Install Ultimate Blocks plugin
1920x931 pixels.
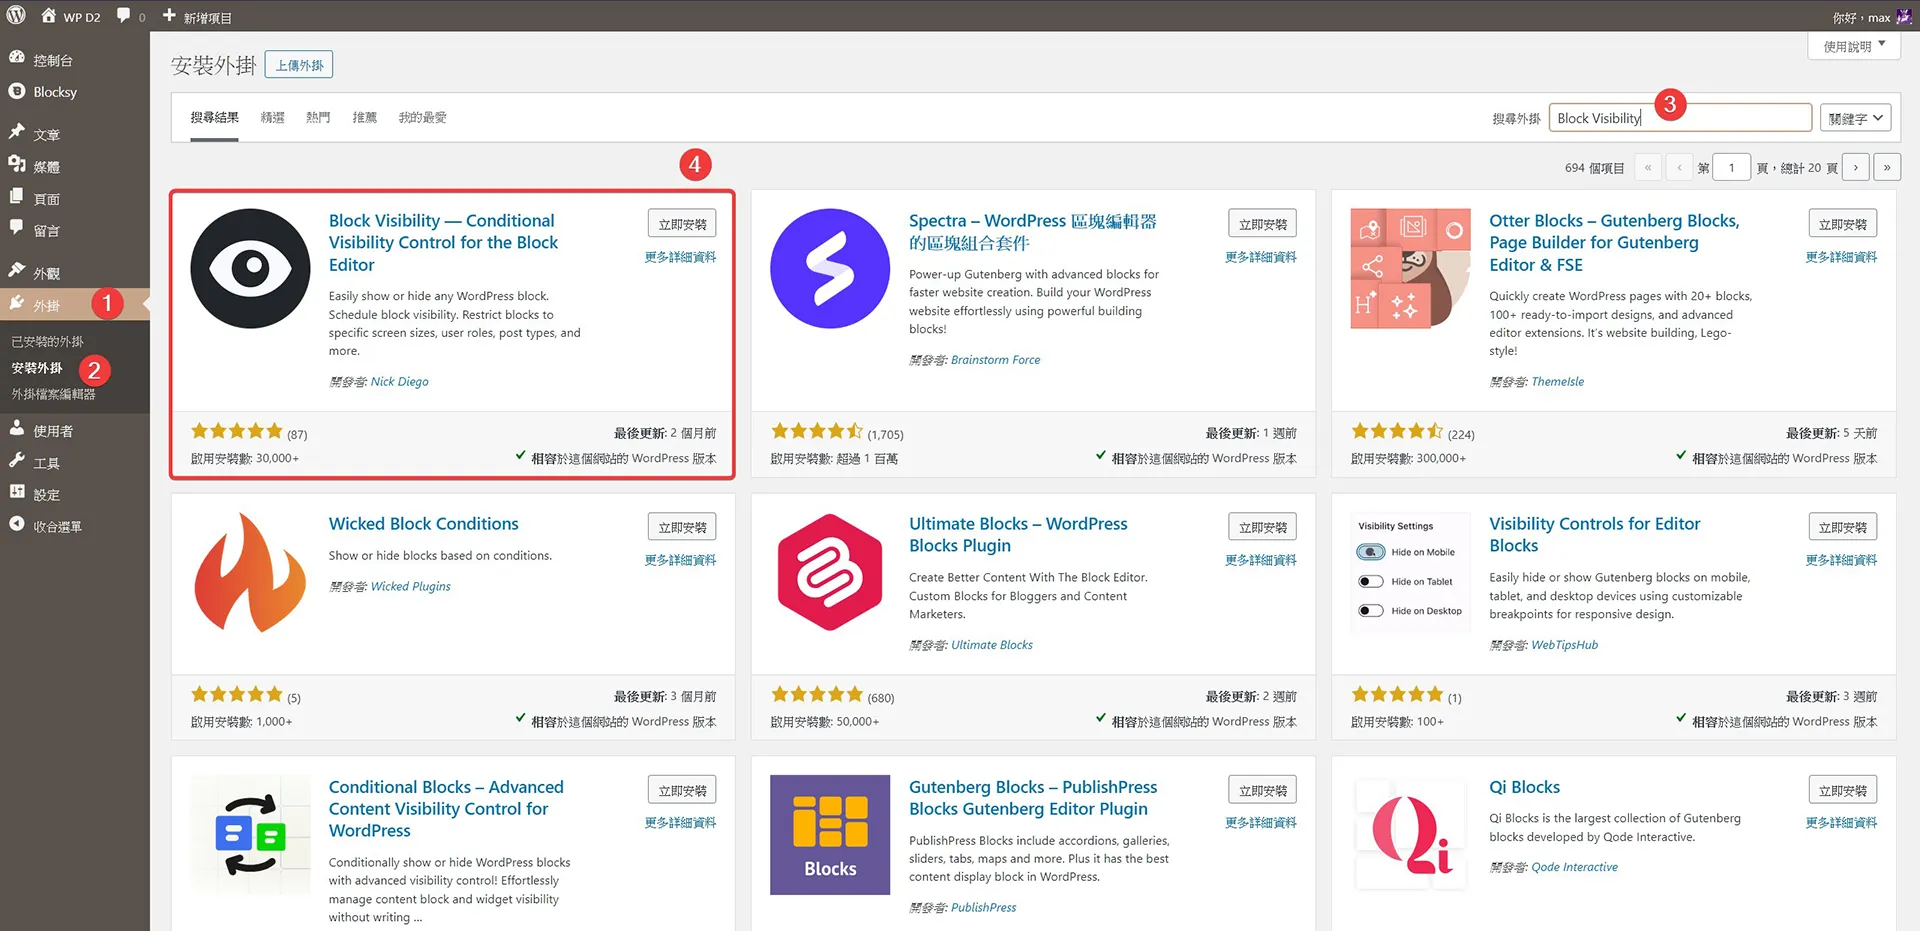tap(1263, 527)
